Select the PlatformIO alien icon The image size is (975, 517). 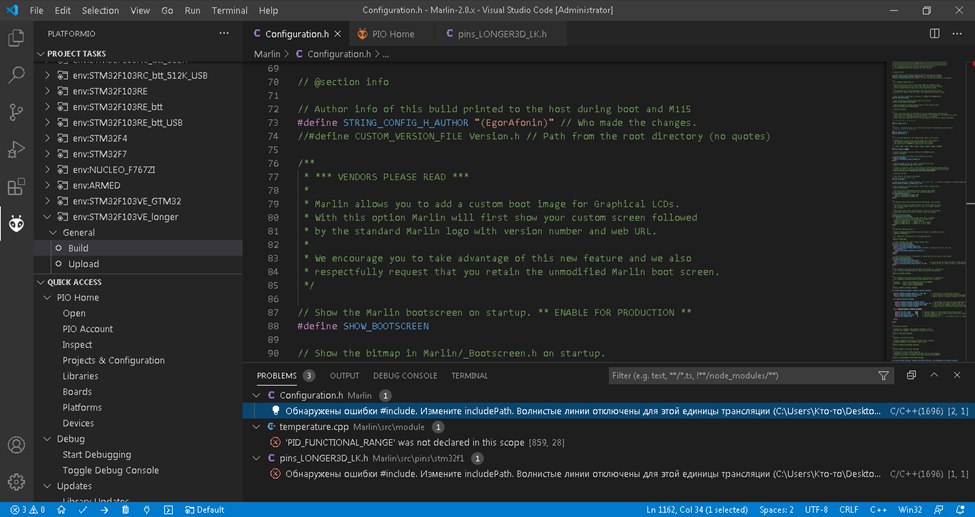(x=16, y=224)
